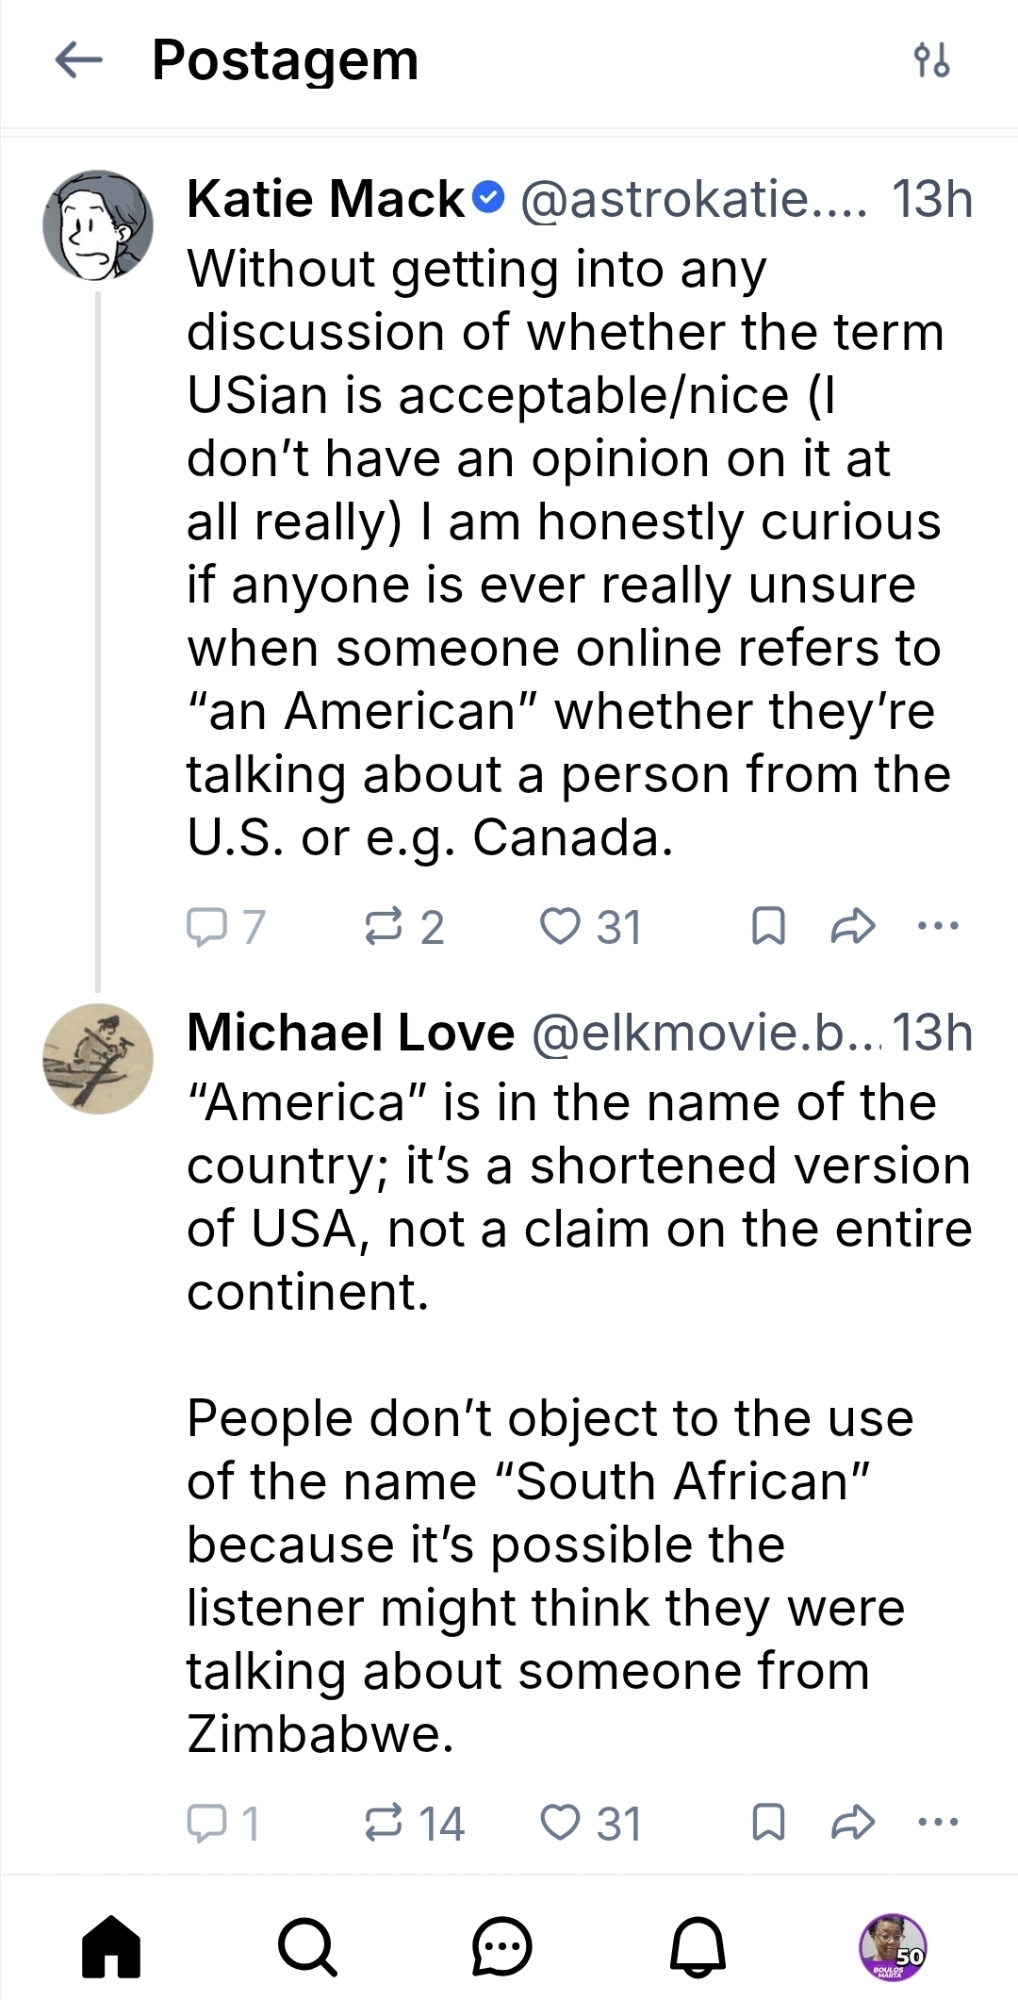Open thread settings filter icon
The image size is (1018, 2000).
931,60
